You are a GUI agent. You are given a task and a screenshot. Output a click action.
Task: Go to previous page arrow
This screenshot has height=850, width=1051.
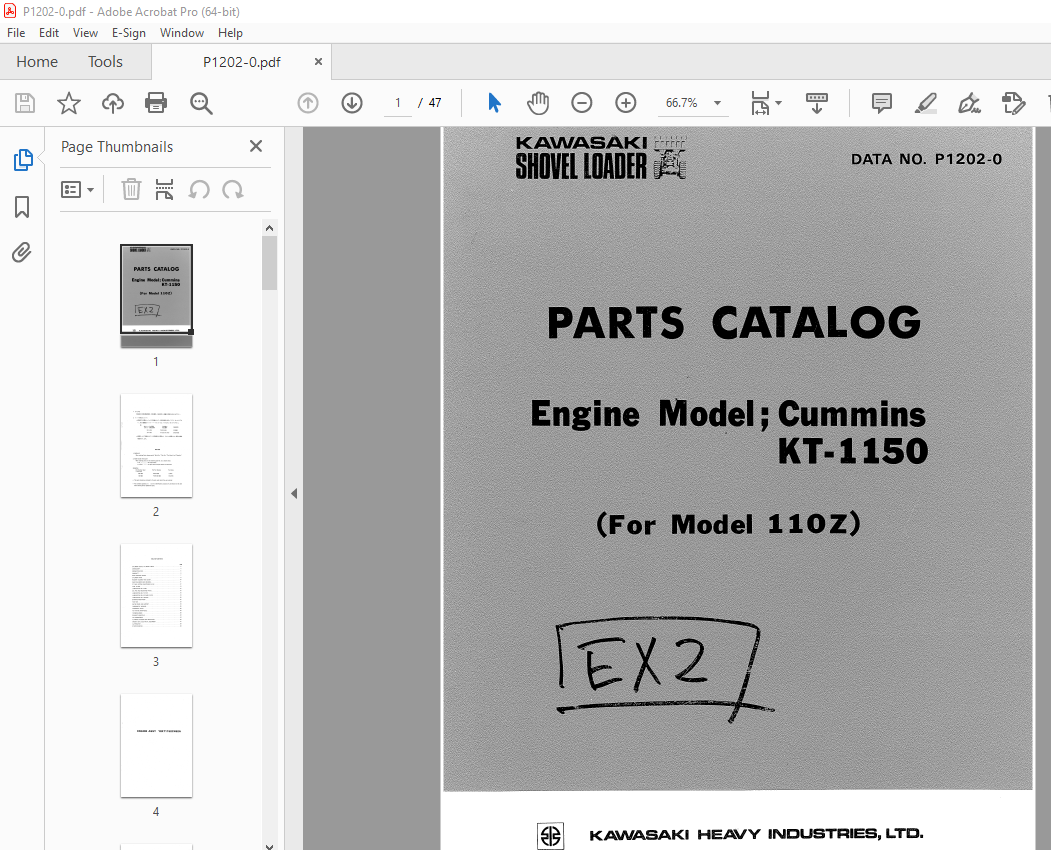pos(308,103)
